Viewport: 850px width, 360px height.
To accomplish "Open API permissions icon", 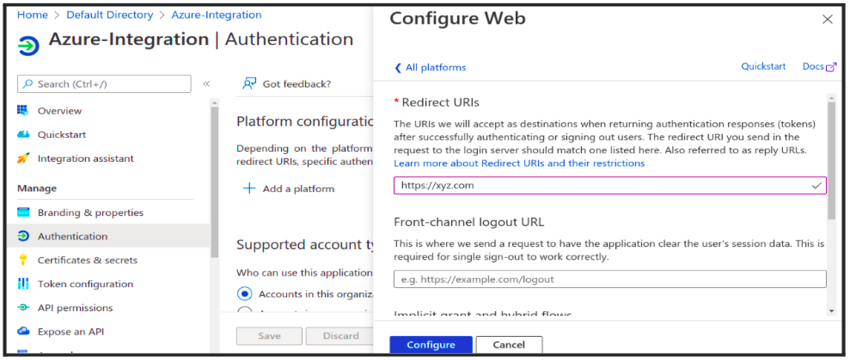I will (23, 307).
